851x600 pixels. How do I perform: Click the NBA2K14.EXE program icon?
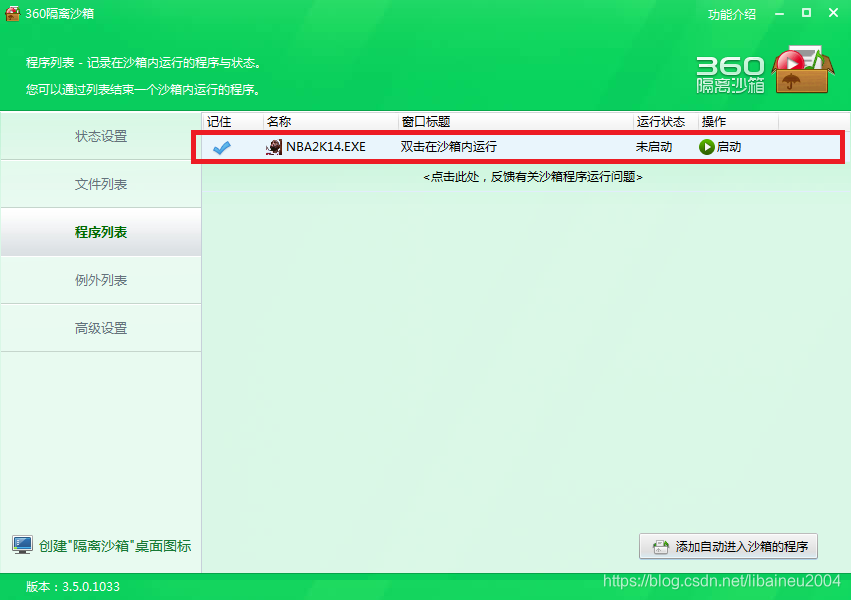274,147
